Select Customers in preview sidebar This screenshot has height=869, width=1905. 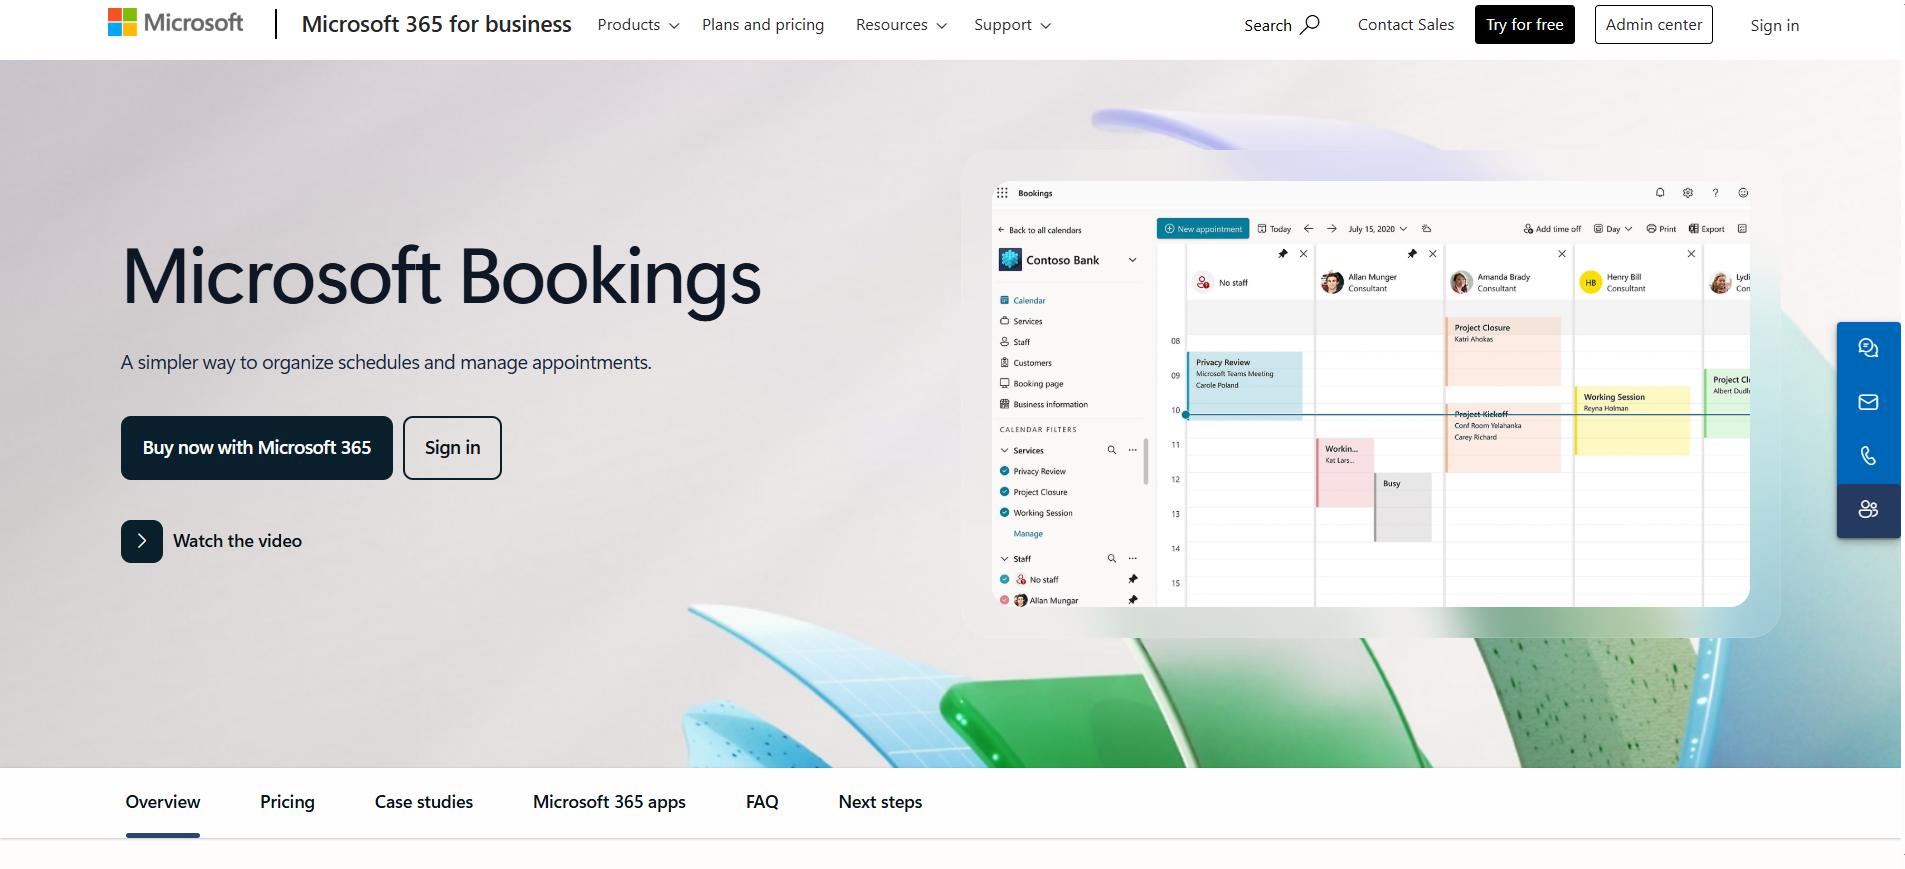[1026, 363]
